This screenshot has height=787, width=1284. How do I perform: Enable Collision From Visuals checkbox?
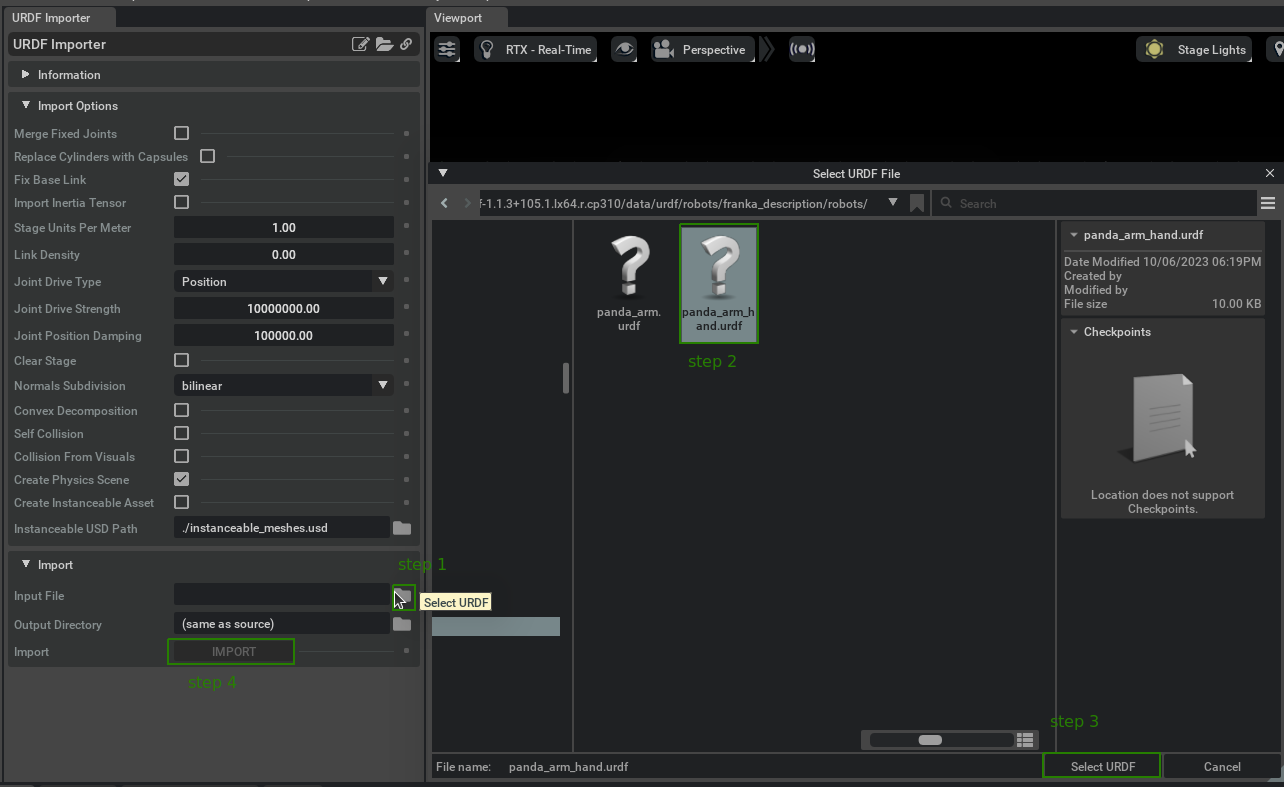click(181, 456)
